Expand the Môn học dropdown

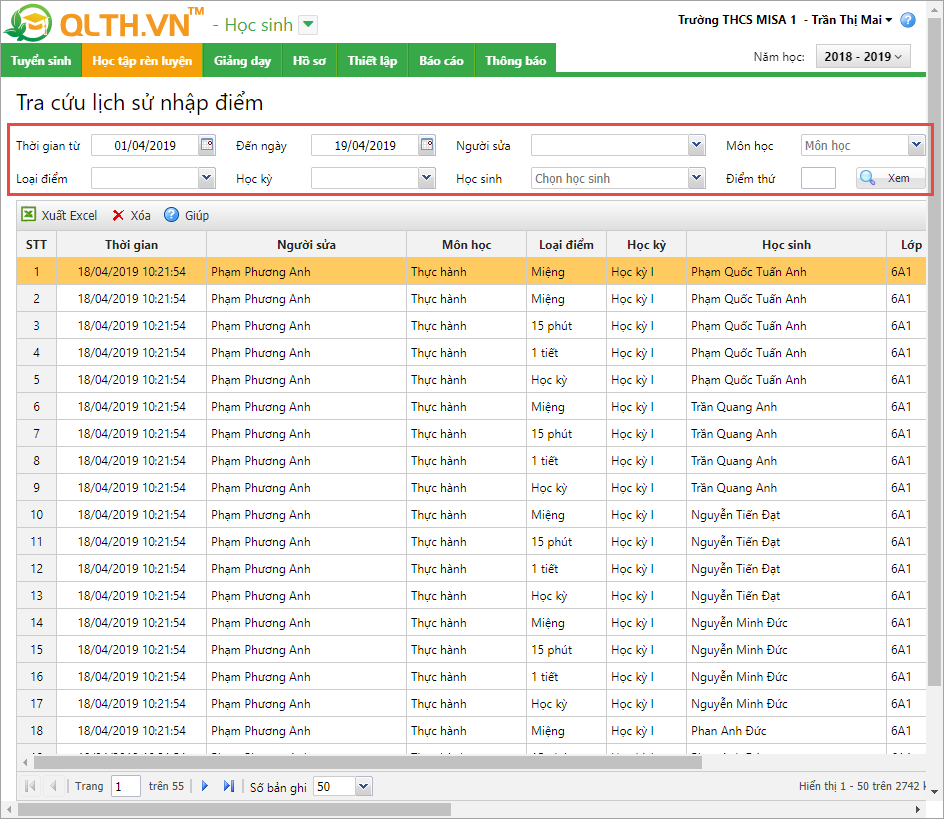click(x=916, y=145)
